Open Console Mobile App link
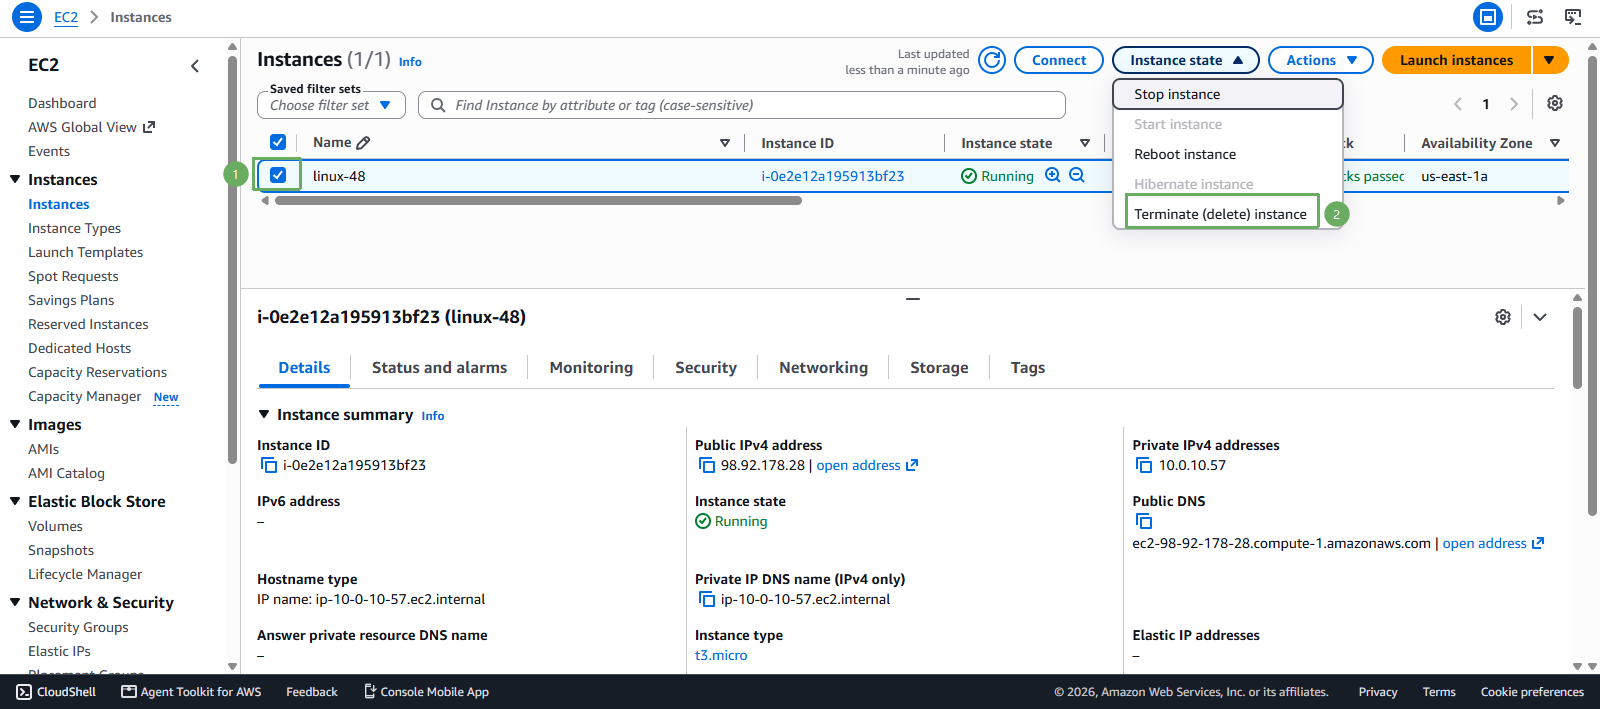Screen dimensions: 1600x709 427,692
